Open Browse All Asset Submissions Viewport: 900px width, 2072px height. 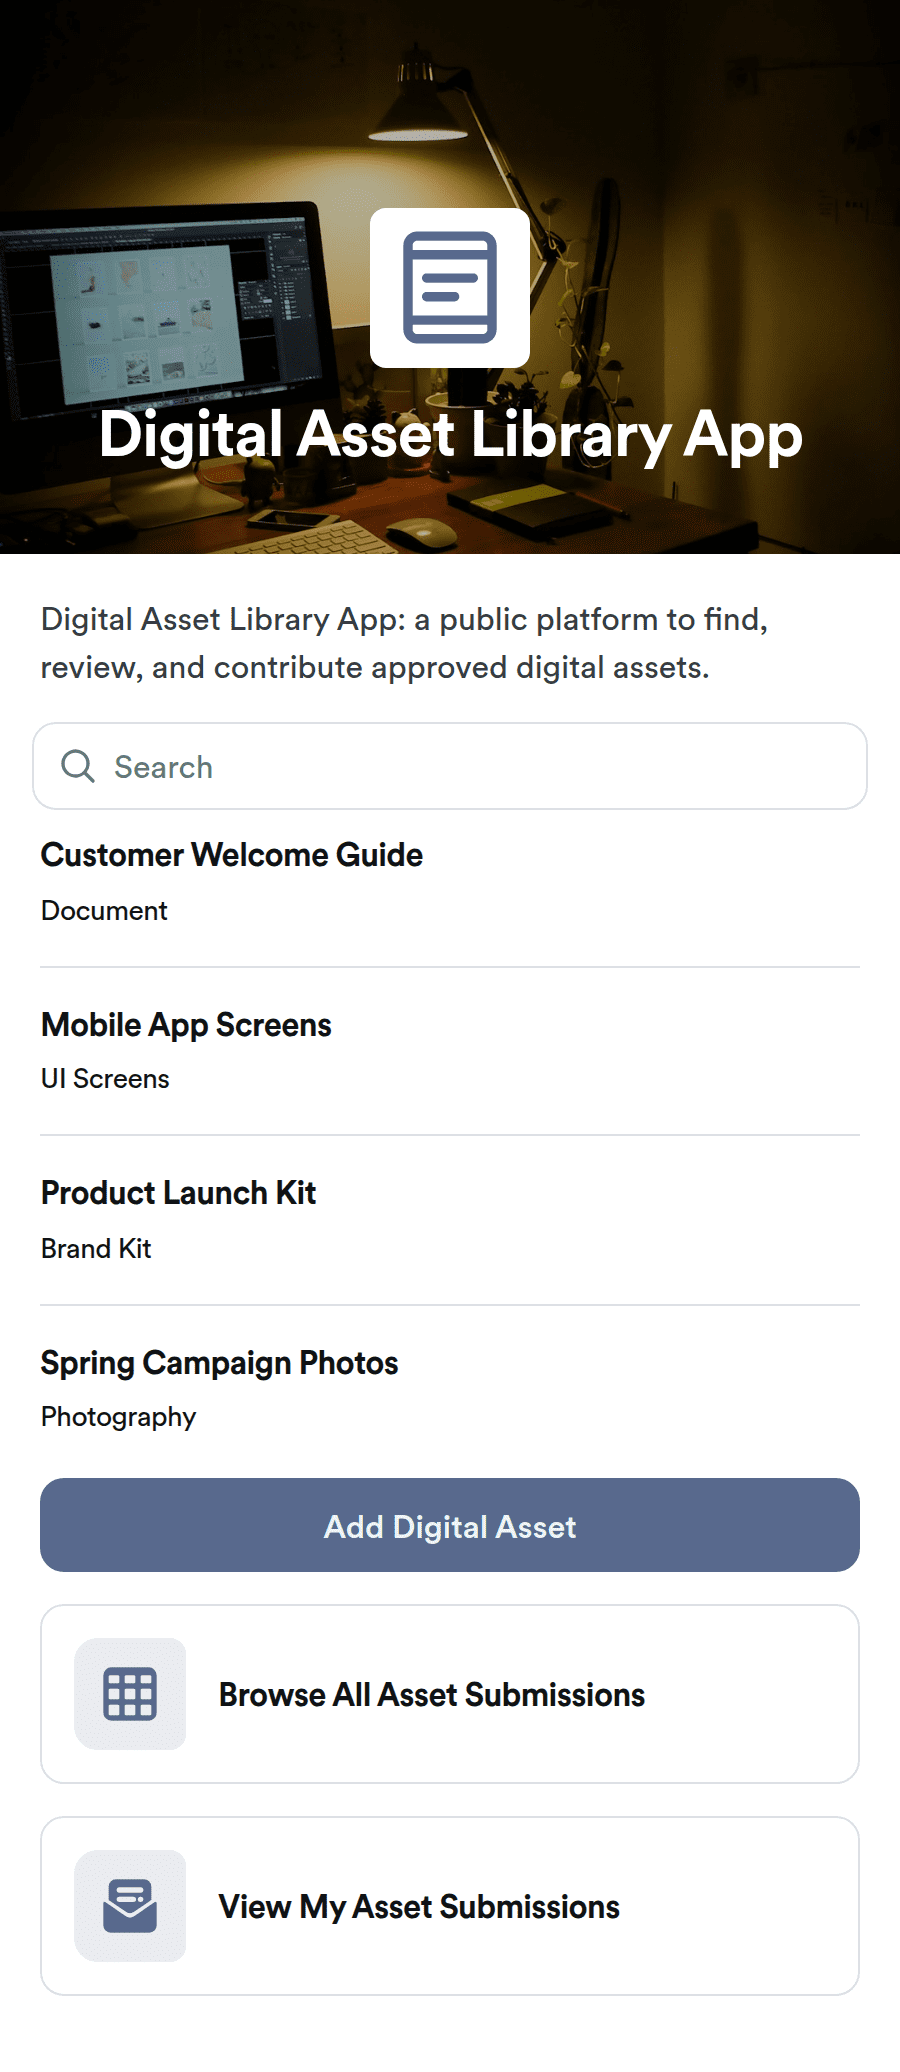(450, 1694)
